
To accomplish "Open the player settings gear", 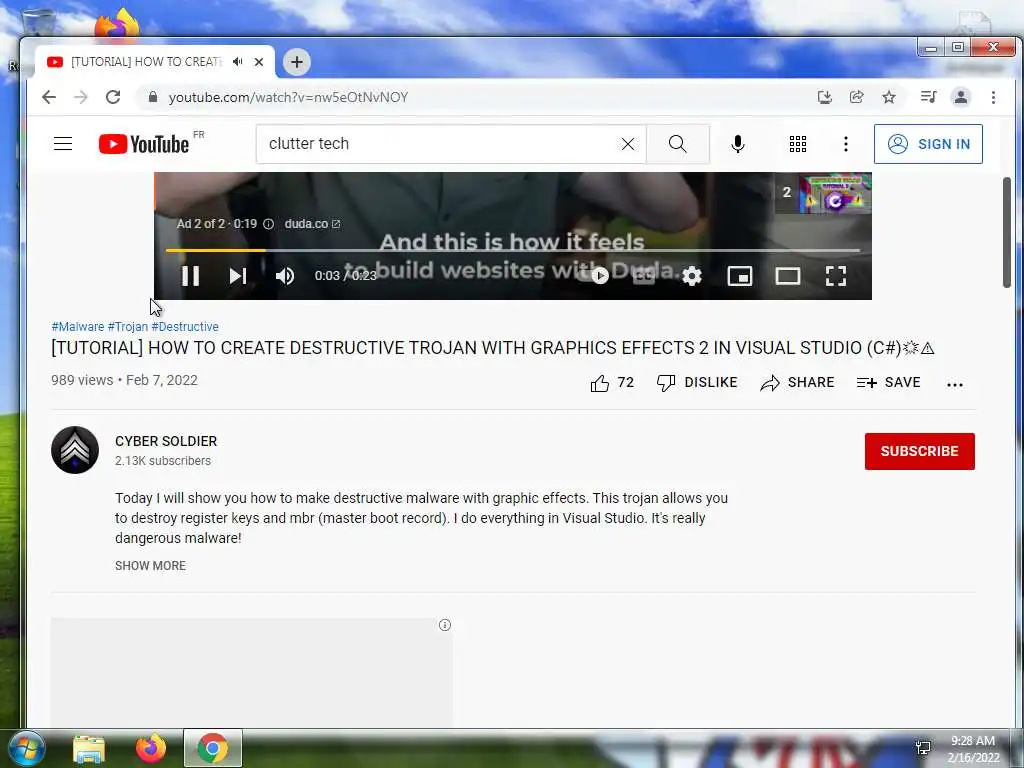I will pyautogui.click(x=692, y=276).
